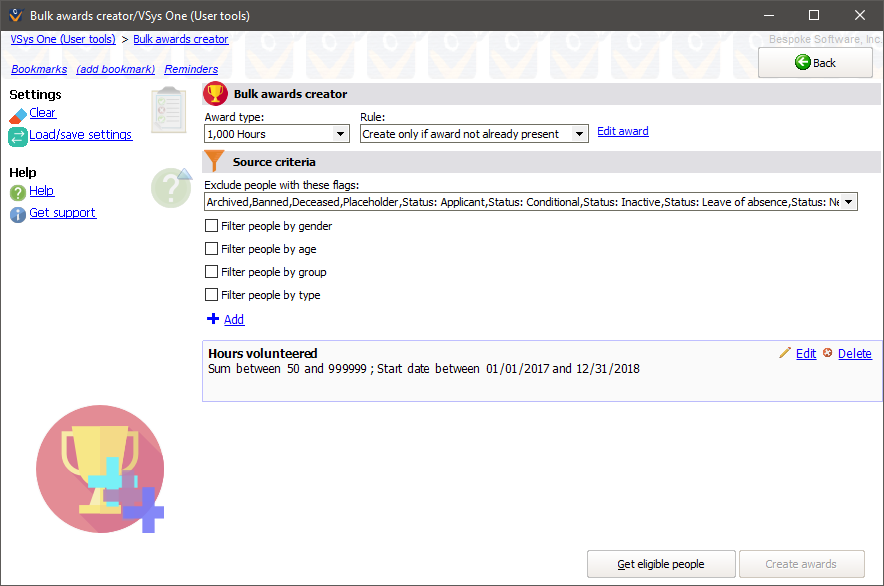Click the trophy Bulk awards creator icon
884x586 pixels.
tap(215, 94)
